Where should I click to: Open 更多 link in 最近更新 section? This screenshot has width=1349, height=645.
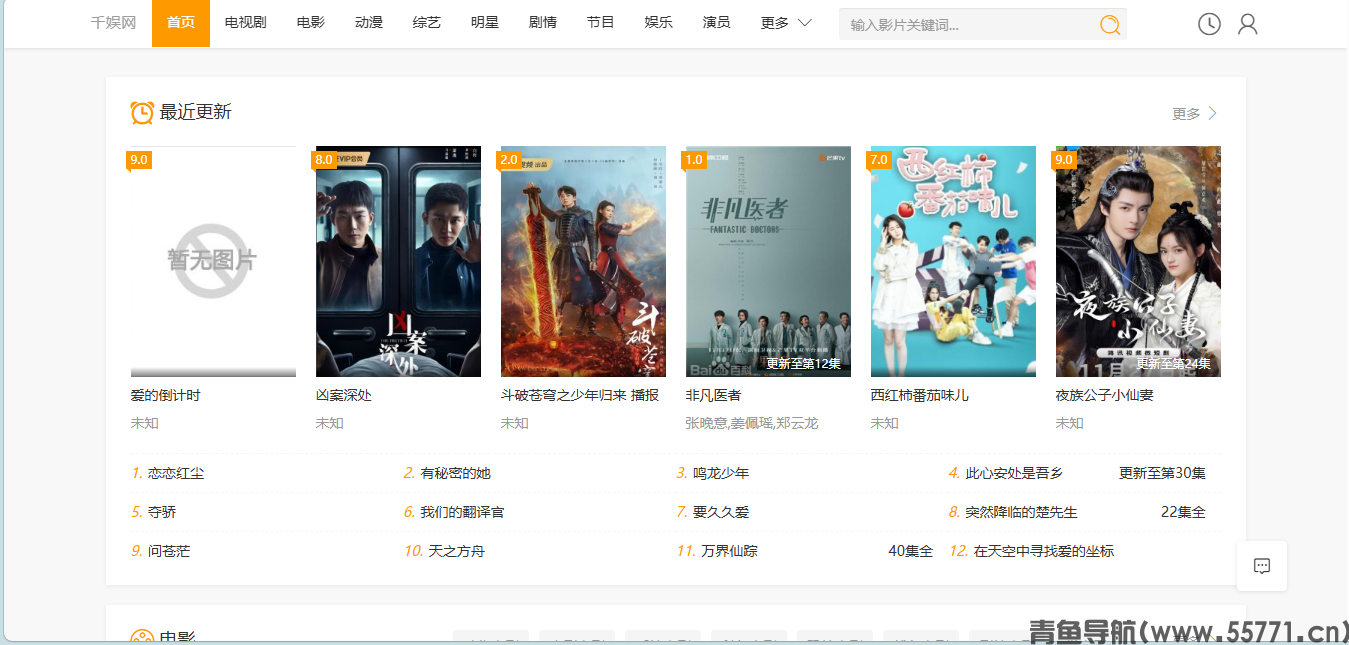click(x=1195, y=114)
